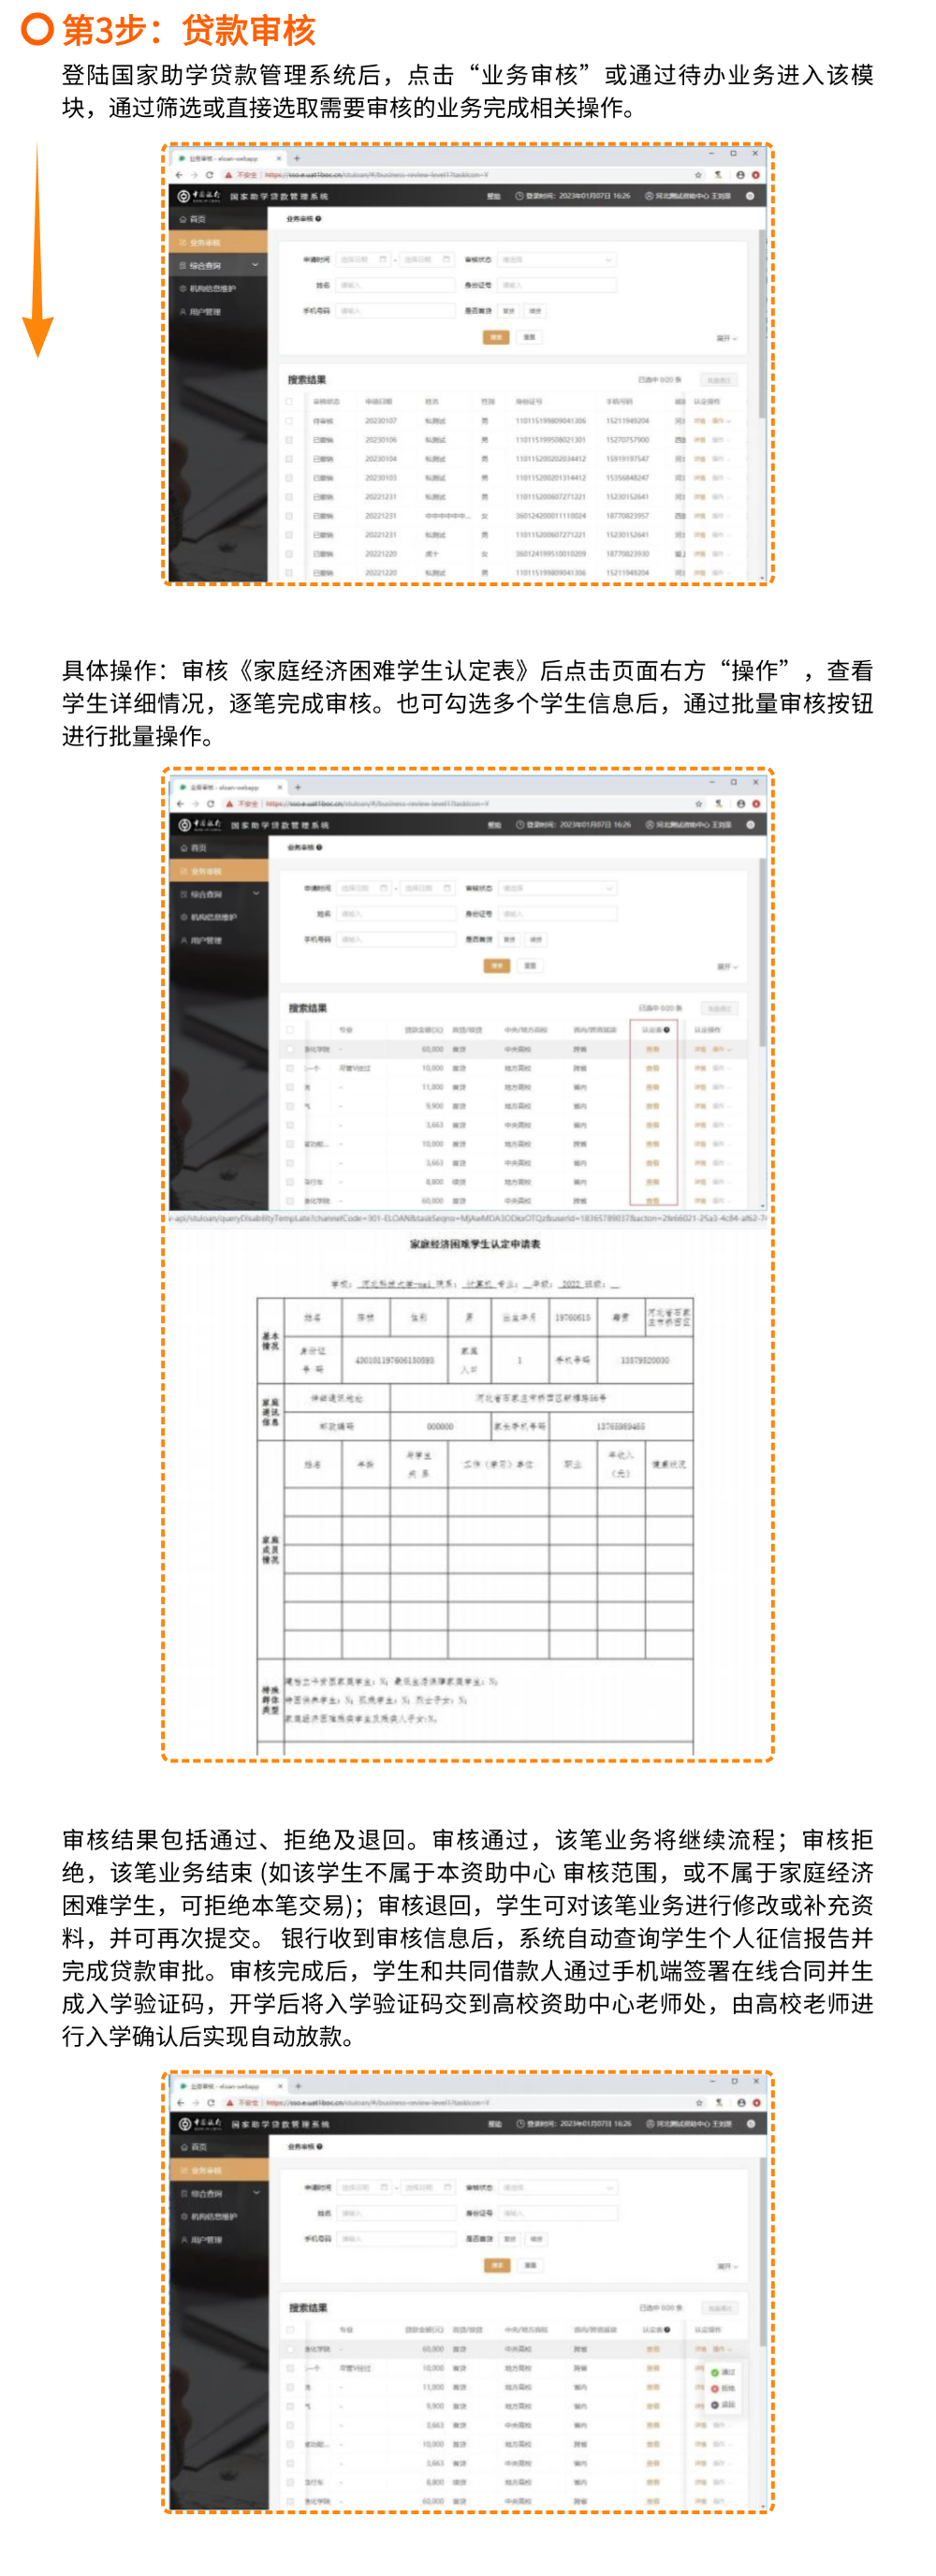Click the browser reload icon in the second screenshot
The height and width of the screenshot is (2576, 936).
(210, 804)
